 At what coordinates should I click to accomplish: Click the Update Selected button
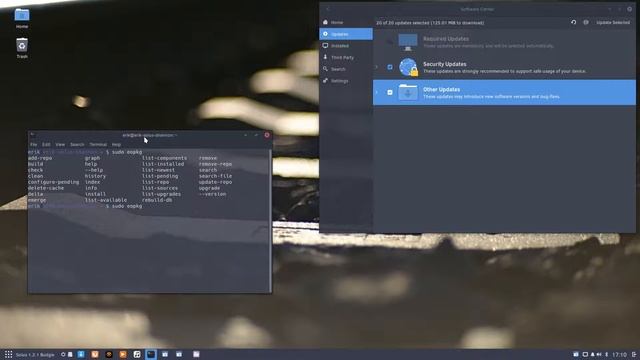[x=613, y=22]
